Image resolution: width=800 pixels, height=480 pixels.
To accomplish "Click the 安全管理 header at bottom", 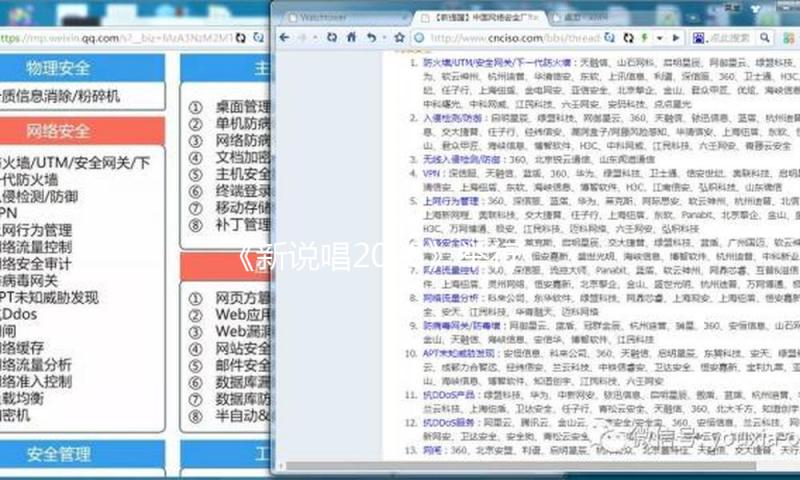I will [x=59, y=454].
